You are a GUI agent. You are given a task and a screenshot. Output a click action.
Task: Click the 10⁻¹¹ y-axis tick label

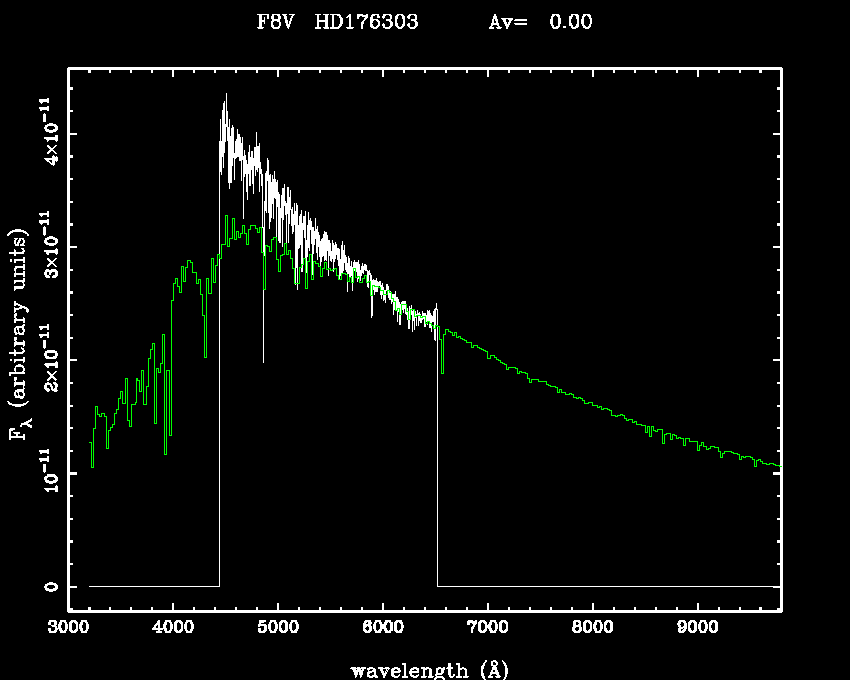[48, 473]
